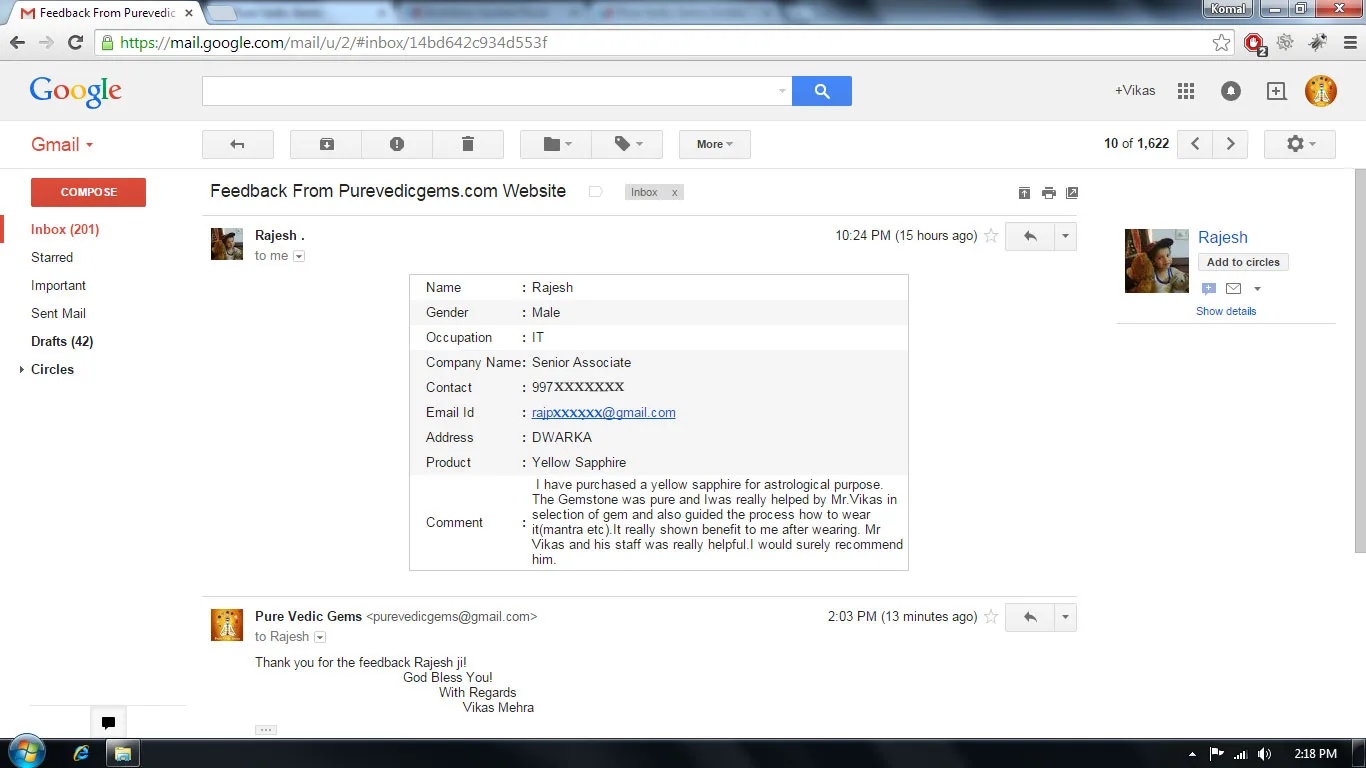Open more contact options arrow for Rajesh
This screenshot has width=1366, height=768.
(1257, 289)
